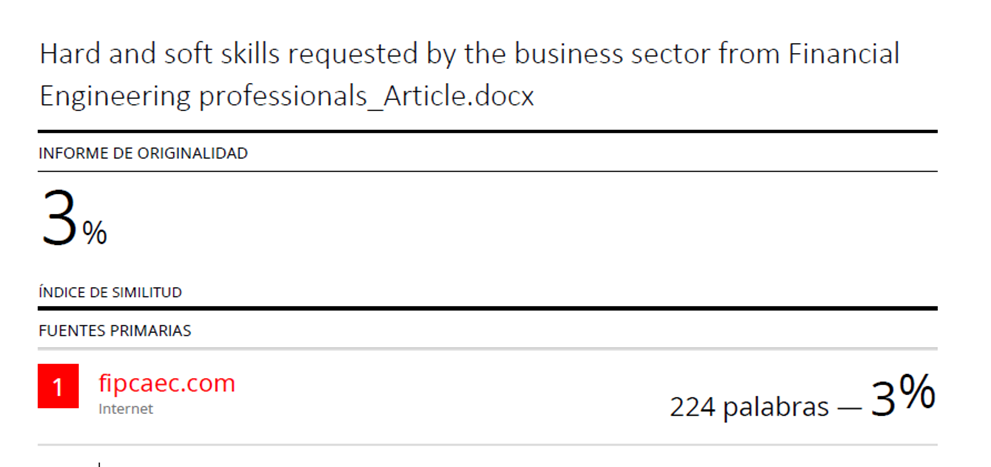Click the thick divider below the document title
This screenshot has height=467, width=991.
point(487,132)
